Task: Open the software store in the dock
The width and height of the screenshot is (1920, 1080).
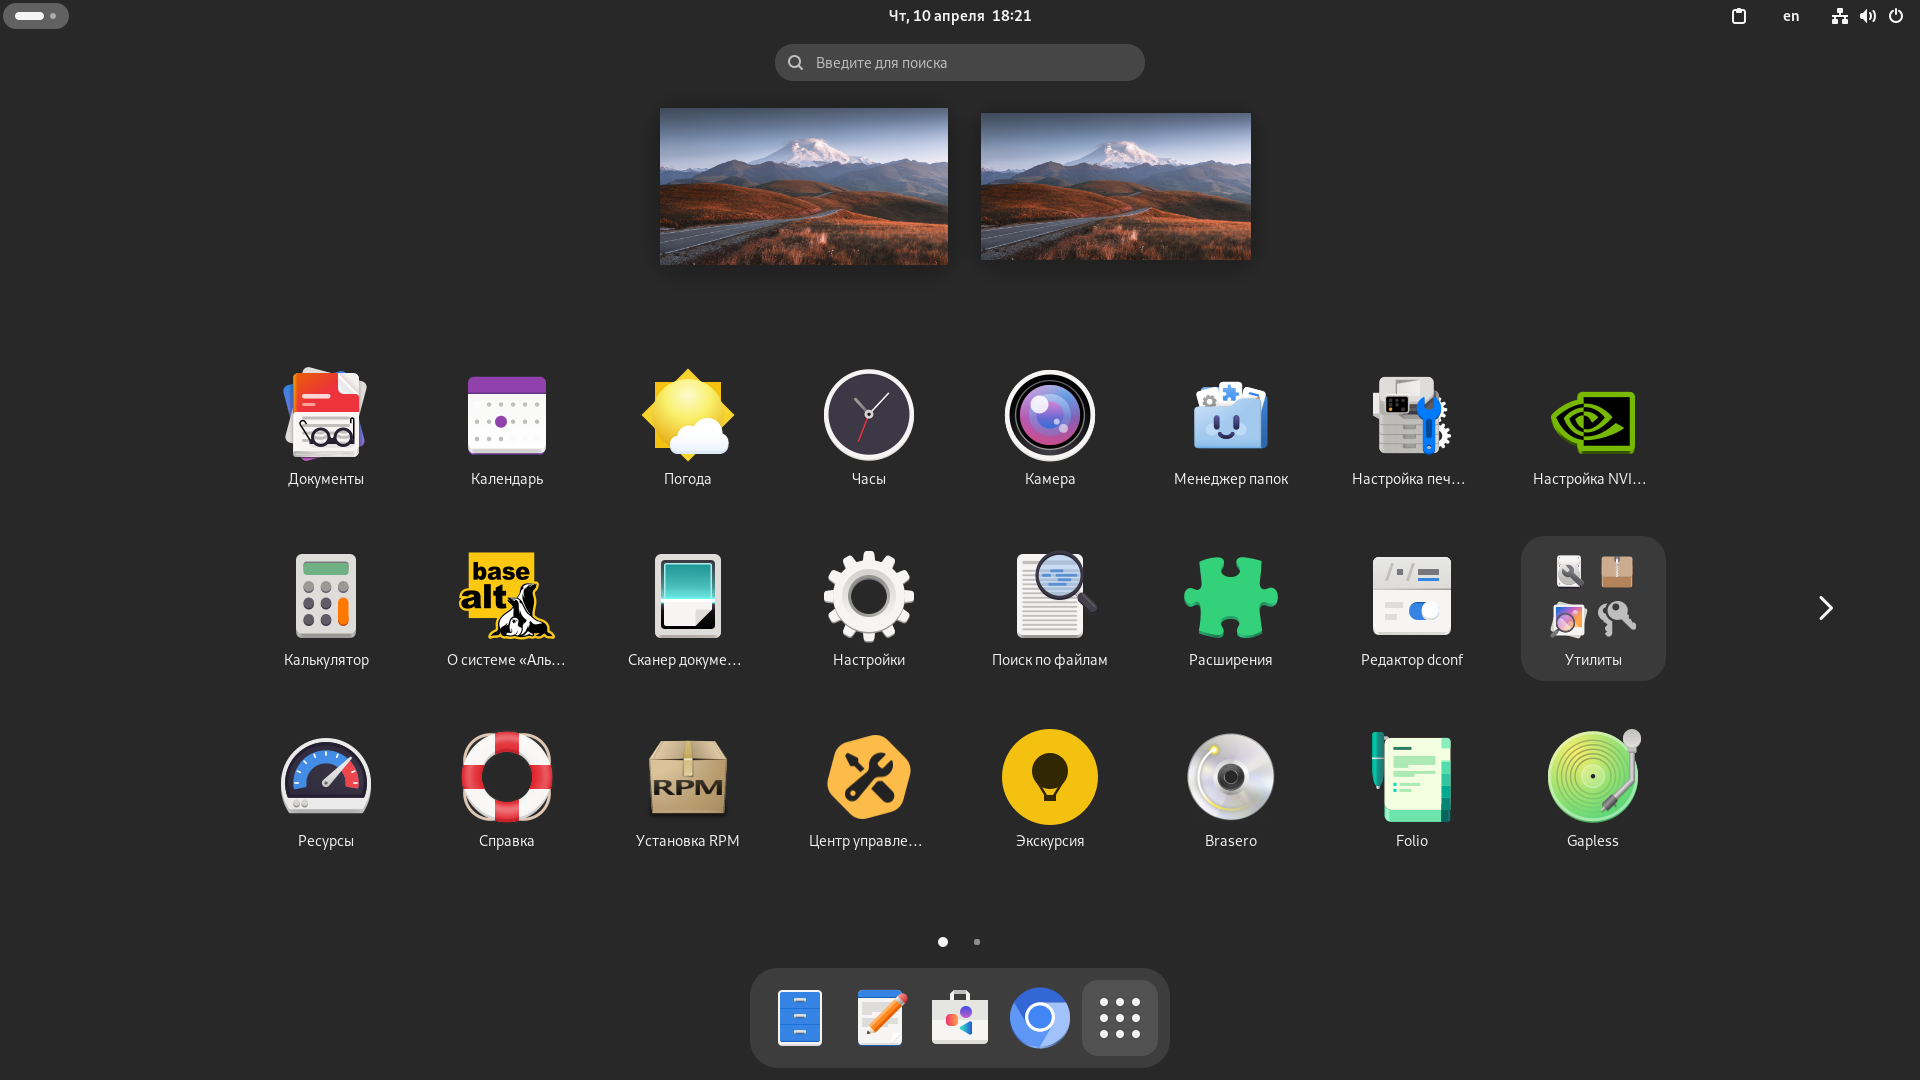Action: pyautogui.click(x=960, y=1018)
